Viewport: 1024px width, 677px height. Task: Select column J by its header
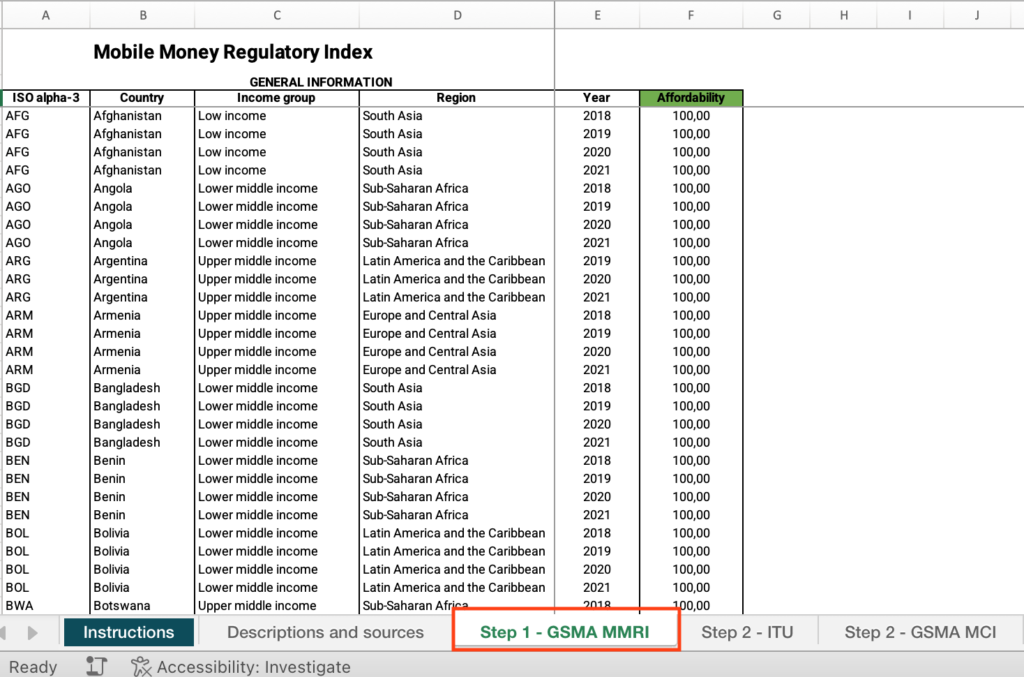point(977,15)
